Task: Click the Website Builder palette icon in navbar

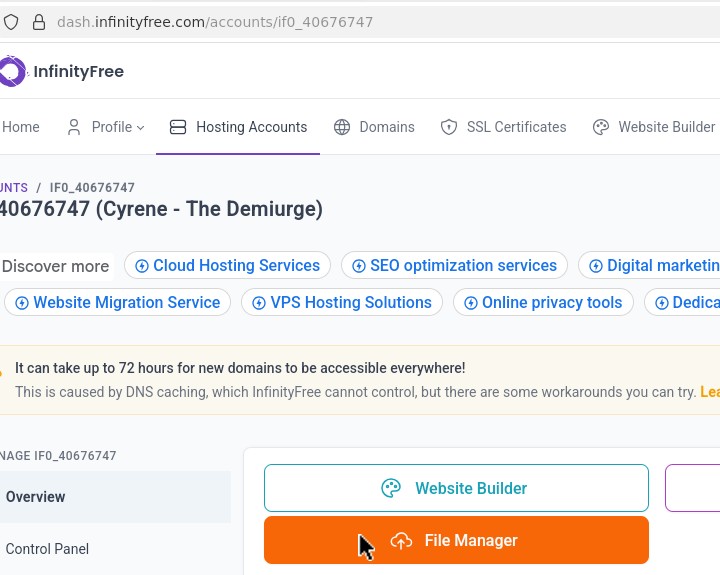Action: (x=601, y=127)
